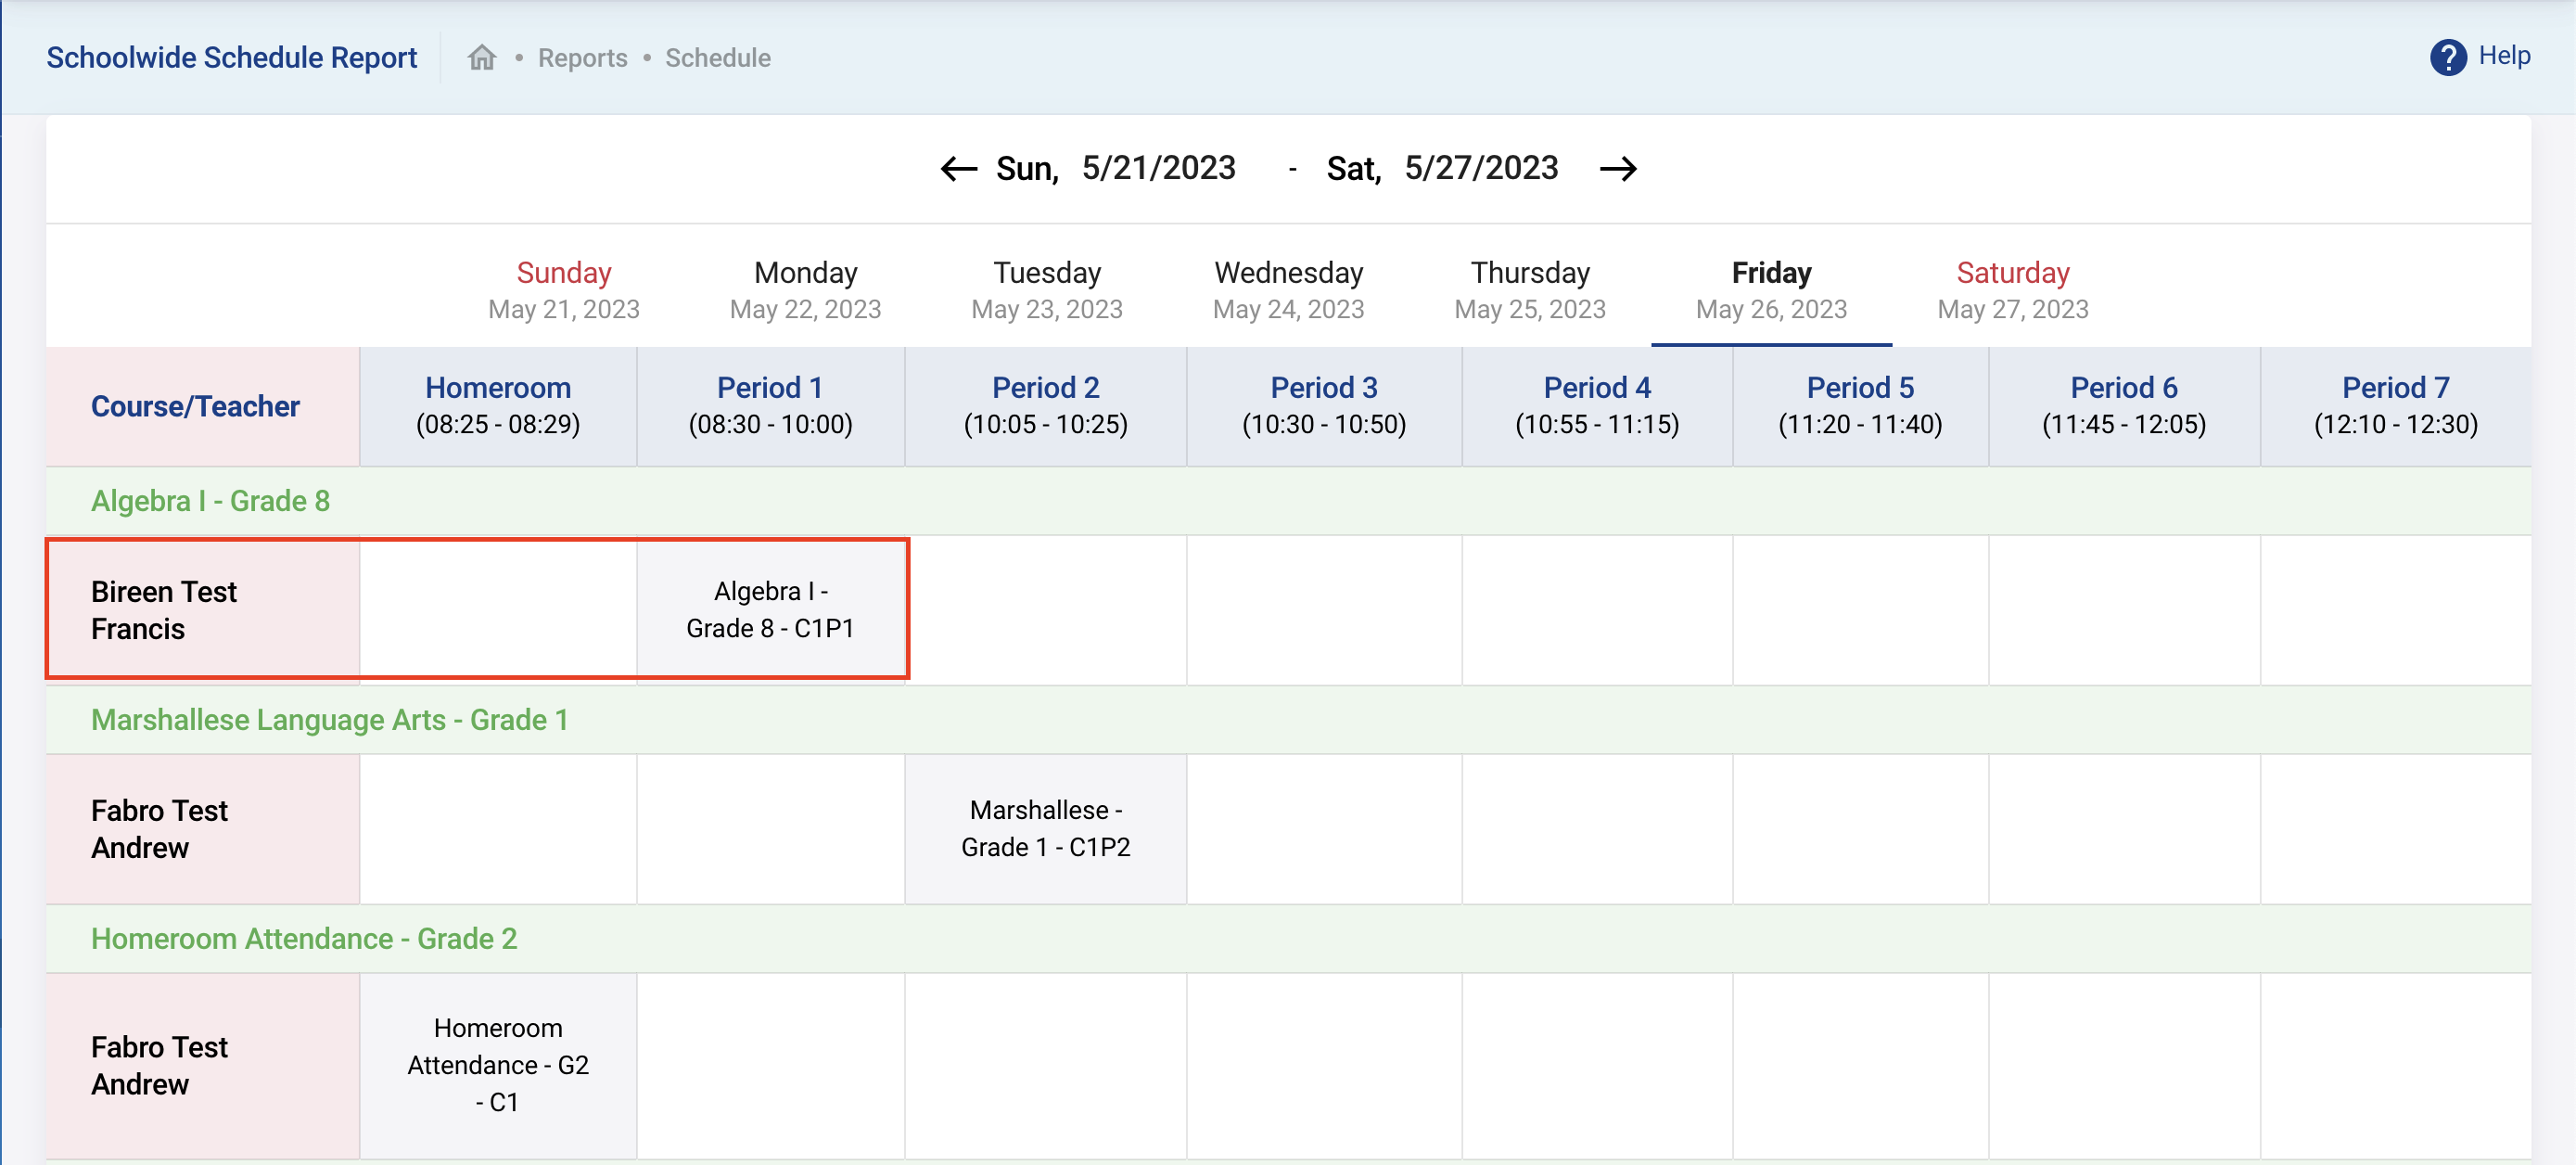Screen dimensions: 2576x1165
Task: Open the Schedule breadcrumb link
Action: pos(717,58)
